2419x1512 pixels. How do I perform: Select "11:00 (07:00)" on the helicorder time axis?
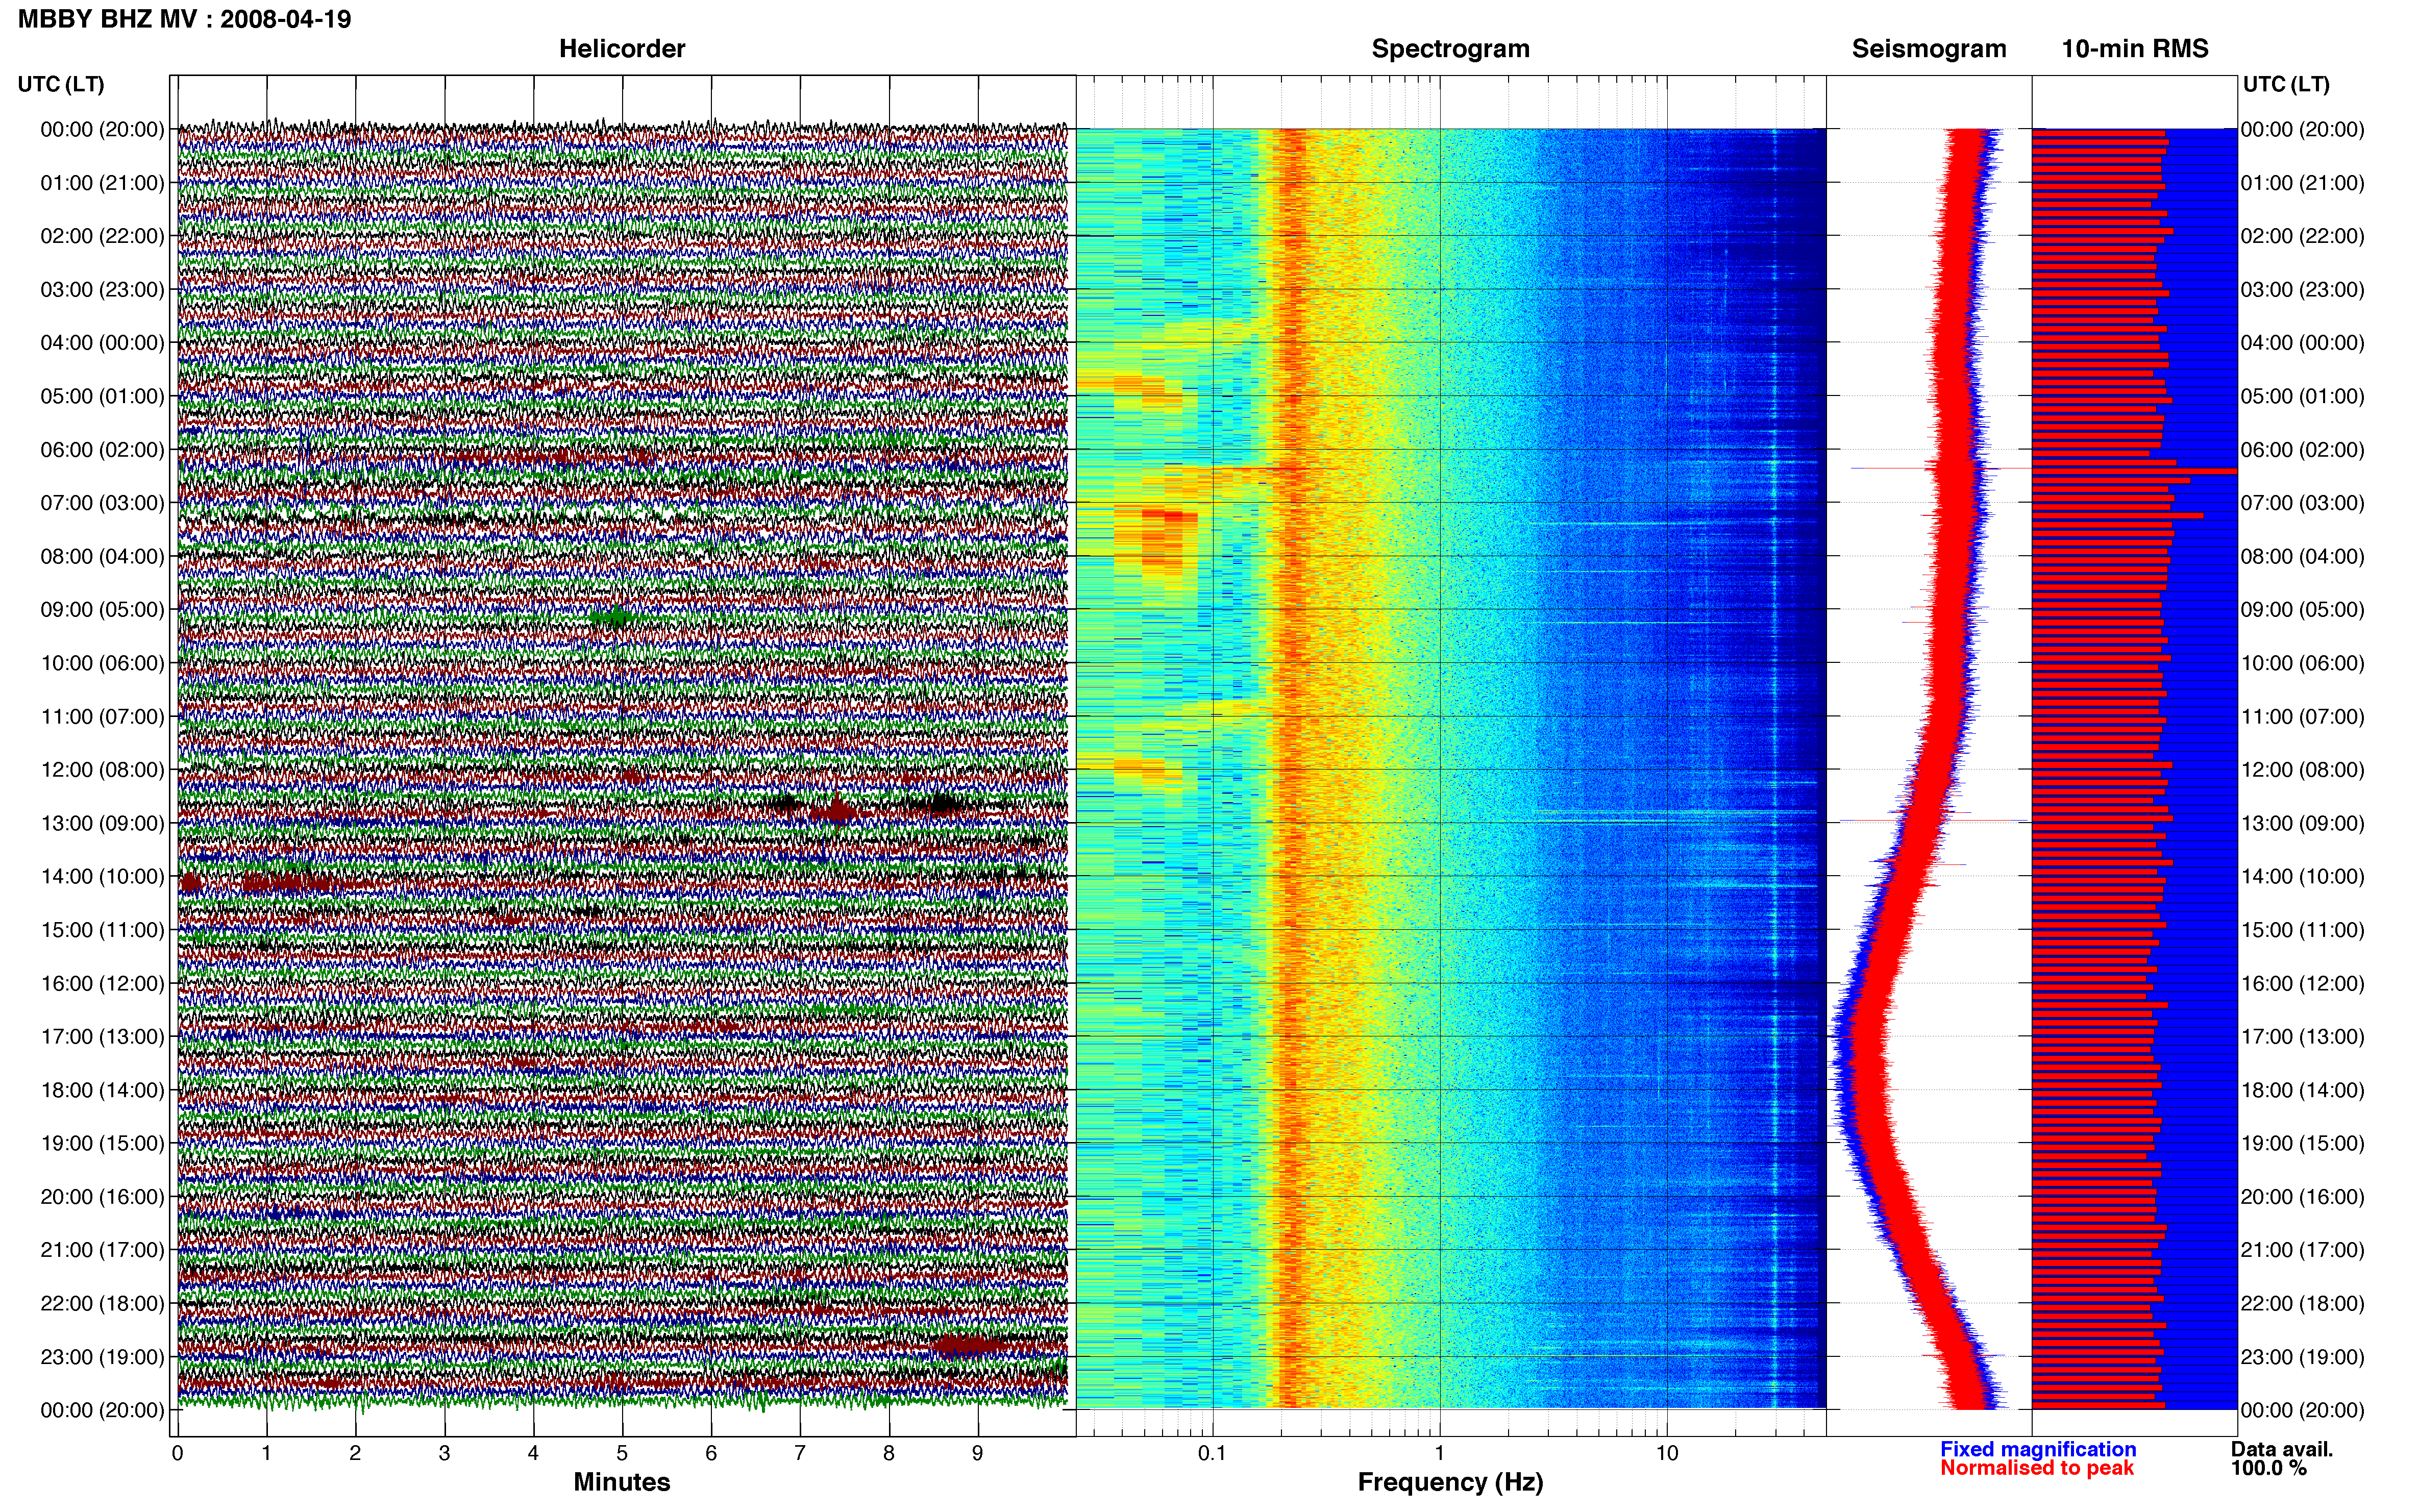pyautogui.click(x=102, y=717)
